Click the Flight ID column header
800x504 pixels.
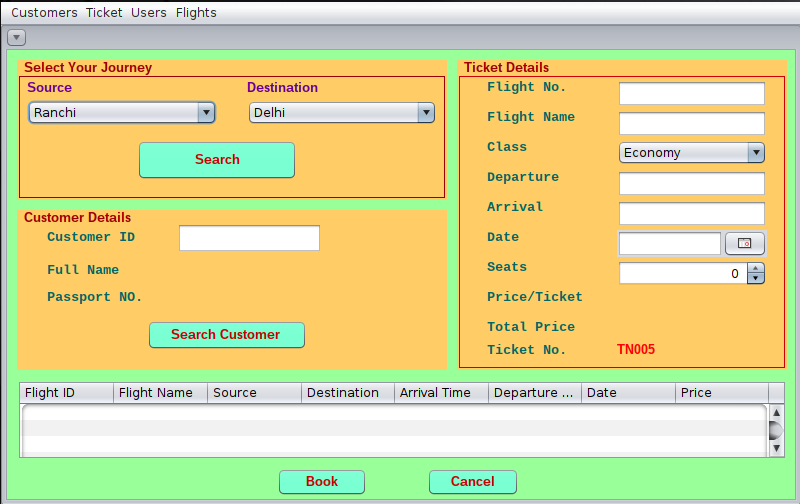click(66, 393)
